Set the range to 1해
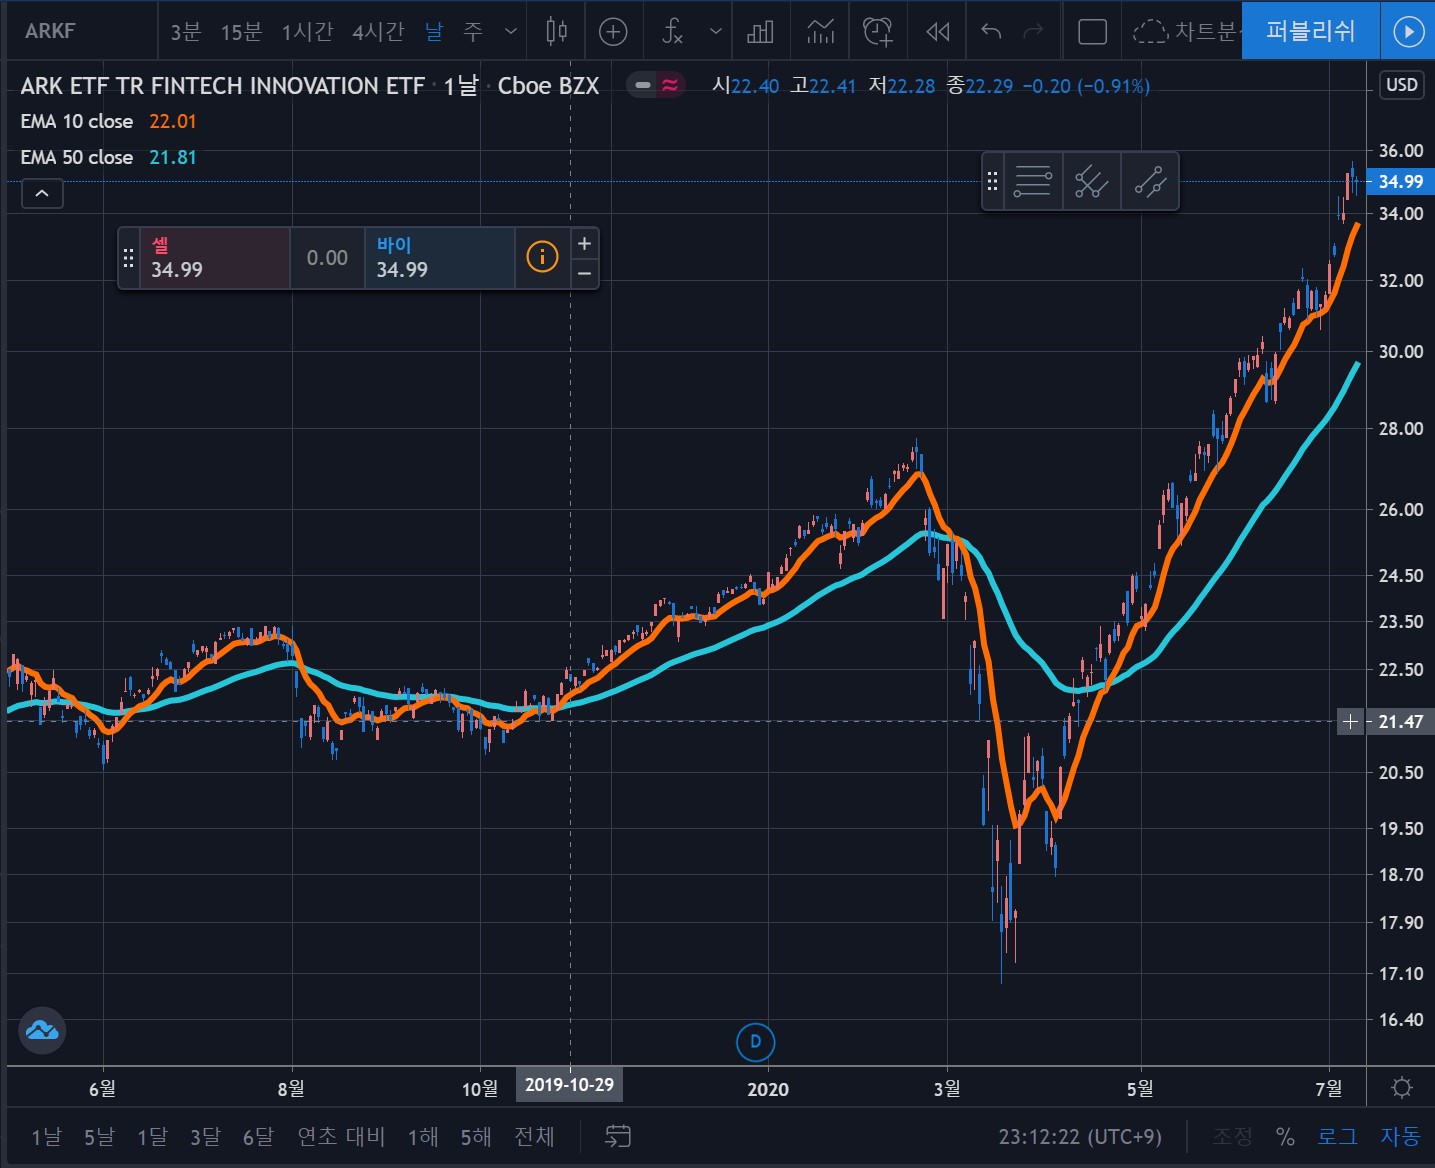1435x1168 pixels. pyautogui.click(x=423, y=1137)
